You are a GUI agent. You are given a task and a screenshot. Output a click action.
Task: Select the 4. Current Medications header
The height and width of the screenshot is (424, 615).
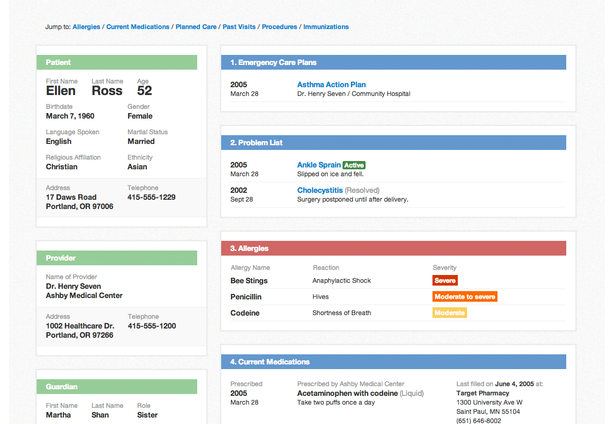[x=393, y=362]
